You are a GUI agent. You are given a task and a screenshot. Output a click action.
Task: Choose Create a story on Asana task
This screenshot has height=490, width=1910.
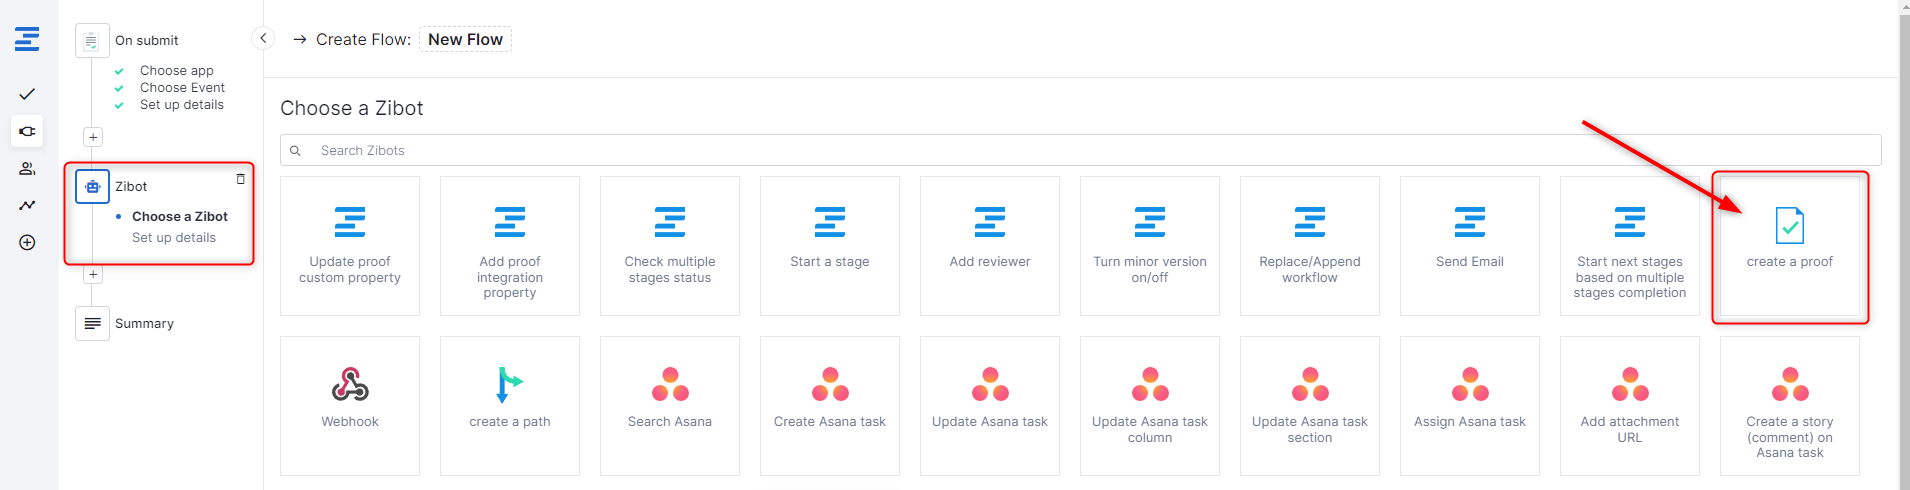click(1790, 406)
